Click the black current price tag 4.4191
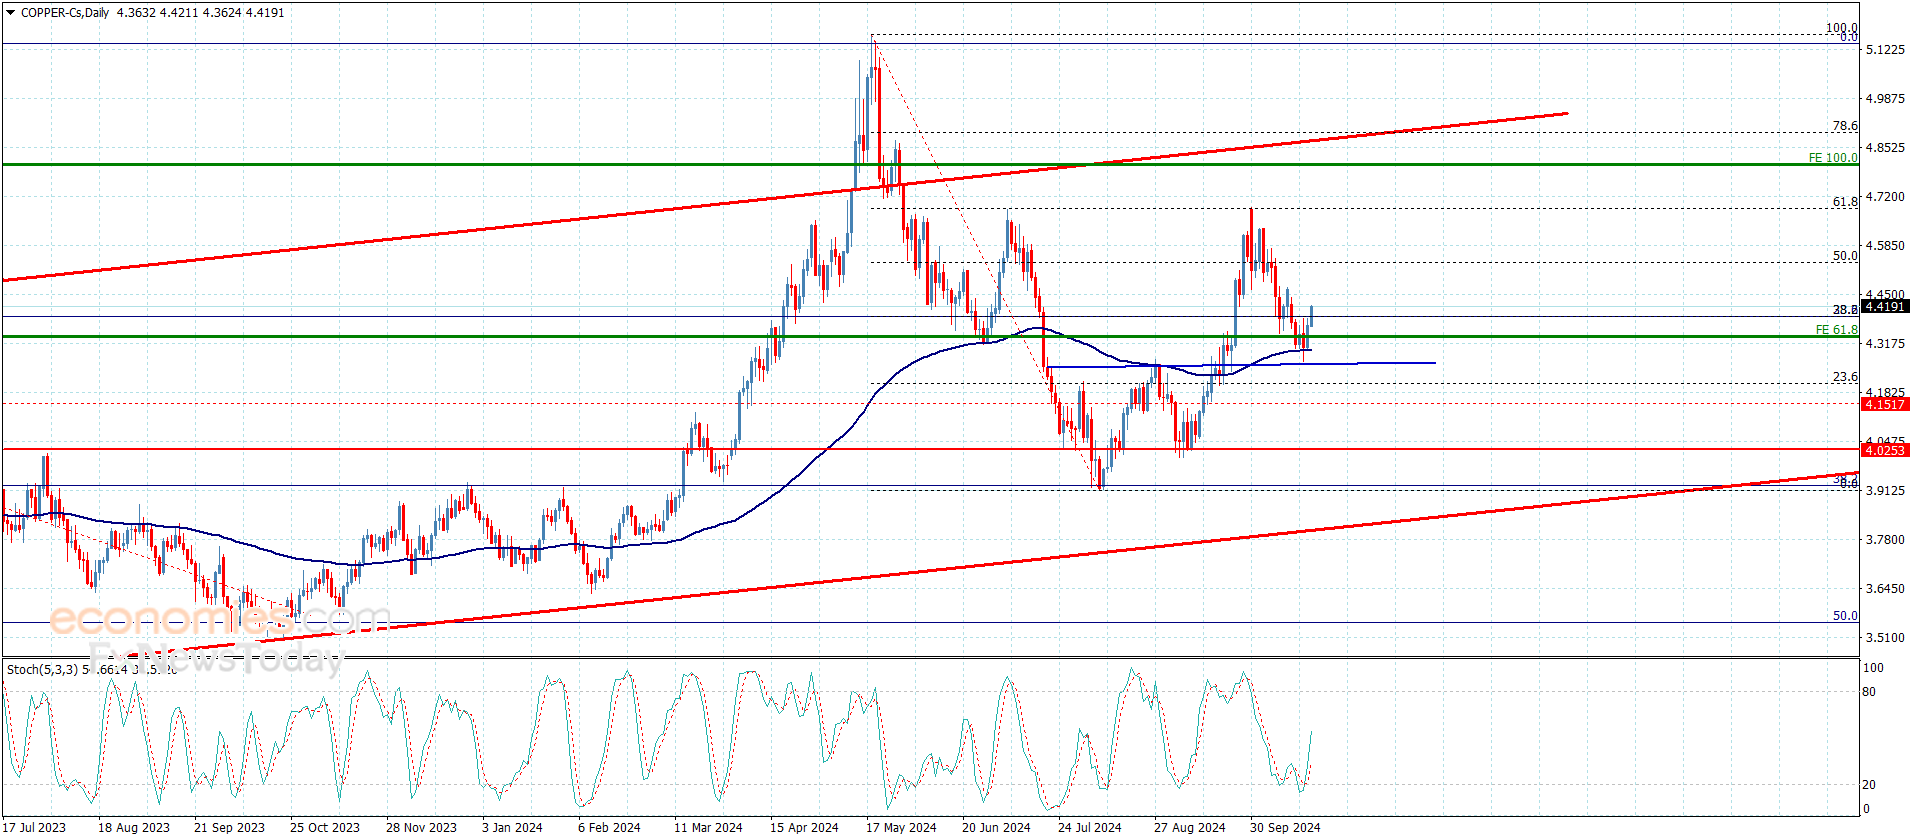Screen dimensions: 1916x840 (1884, 307)
